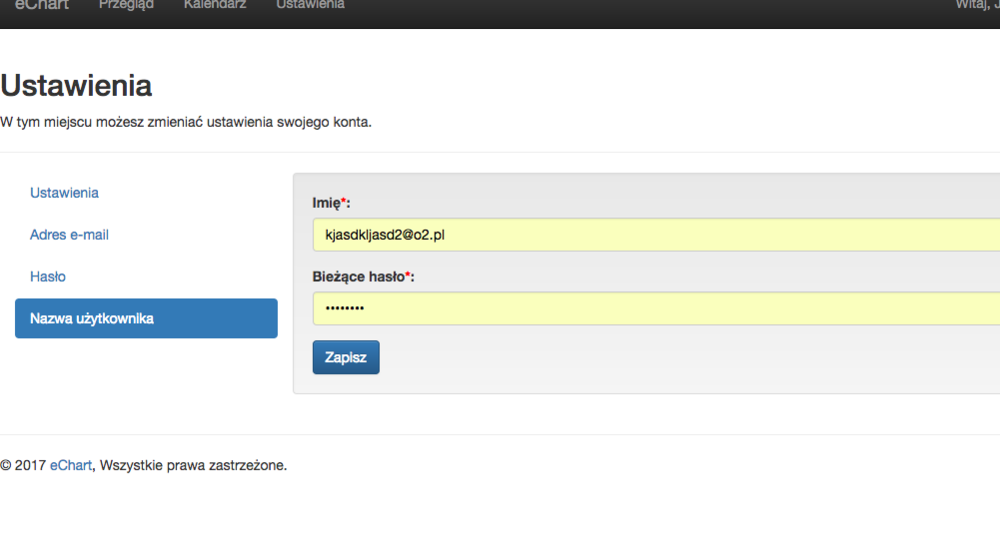
Task: Click the Bieżące hasło field label
Action: coord(358,277)
